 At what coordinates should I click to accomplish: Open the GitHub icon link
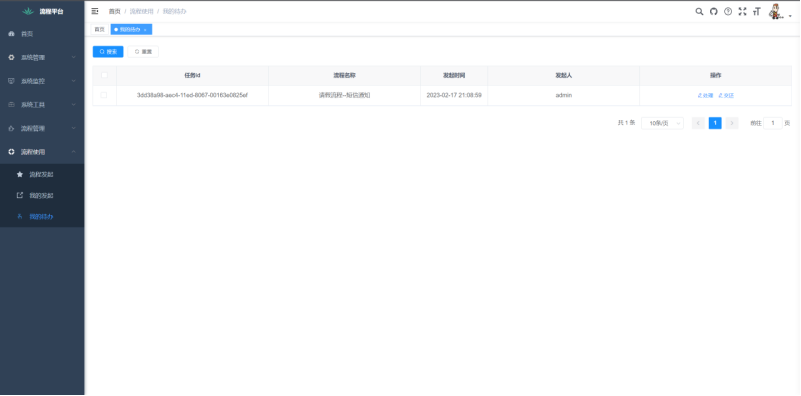pyautogui.click(x=714, y=11)
